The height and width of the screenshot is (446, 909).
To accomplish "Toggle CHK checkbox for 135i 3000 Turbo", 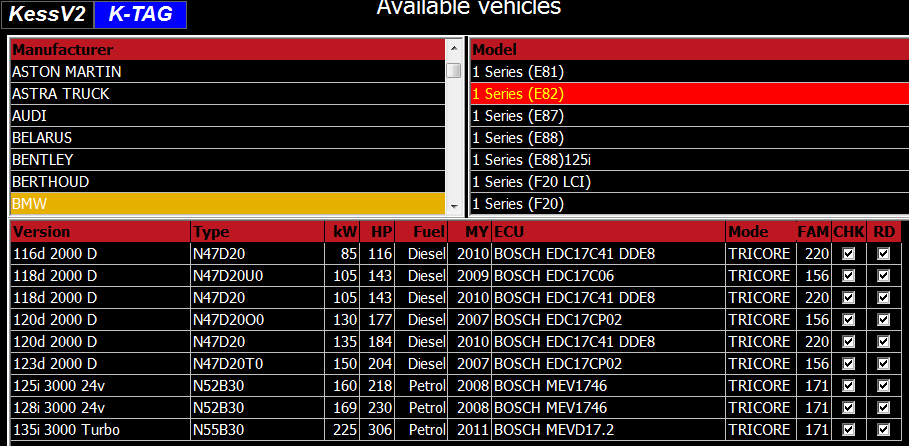I will click(849, 430).
